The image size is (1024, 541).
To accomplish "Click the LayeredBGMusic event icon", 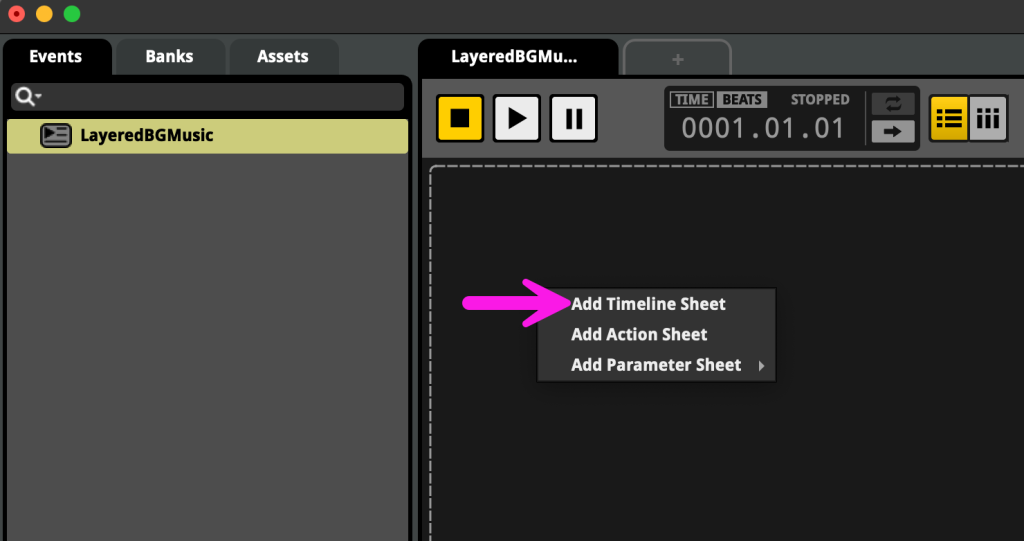I will 55,135.
